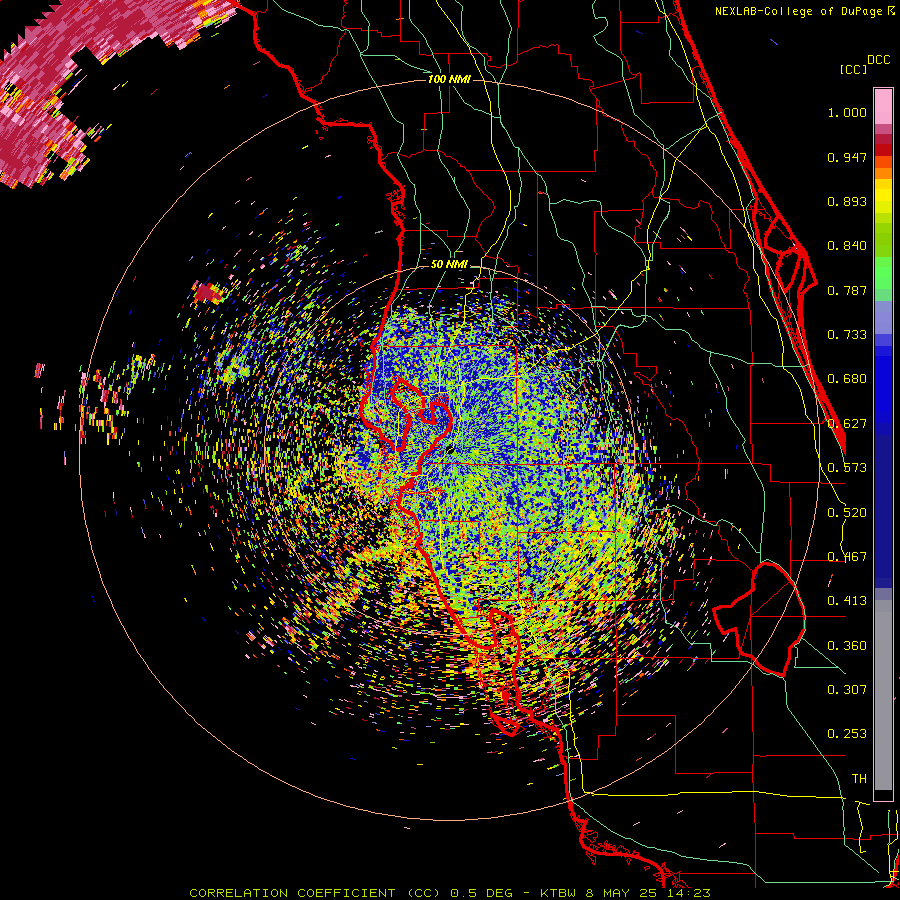
Task: Select the 0.467 scale value
Action: [847, 557]
